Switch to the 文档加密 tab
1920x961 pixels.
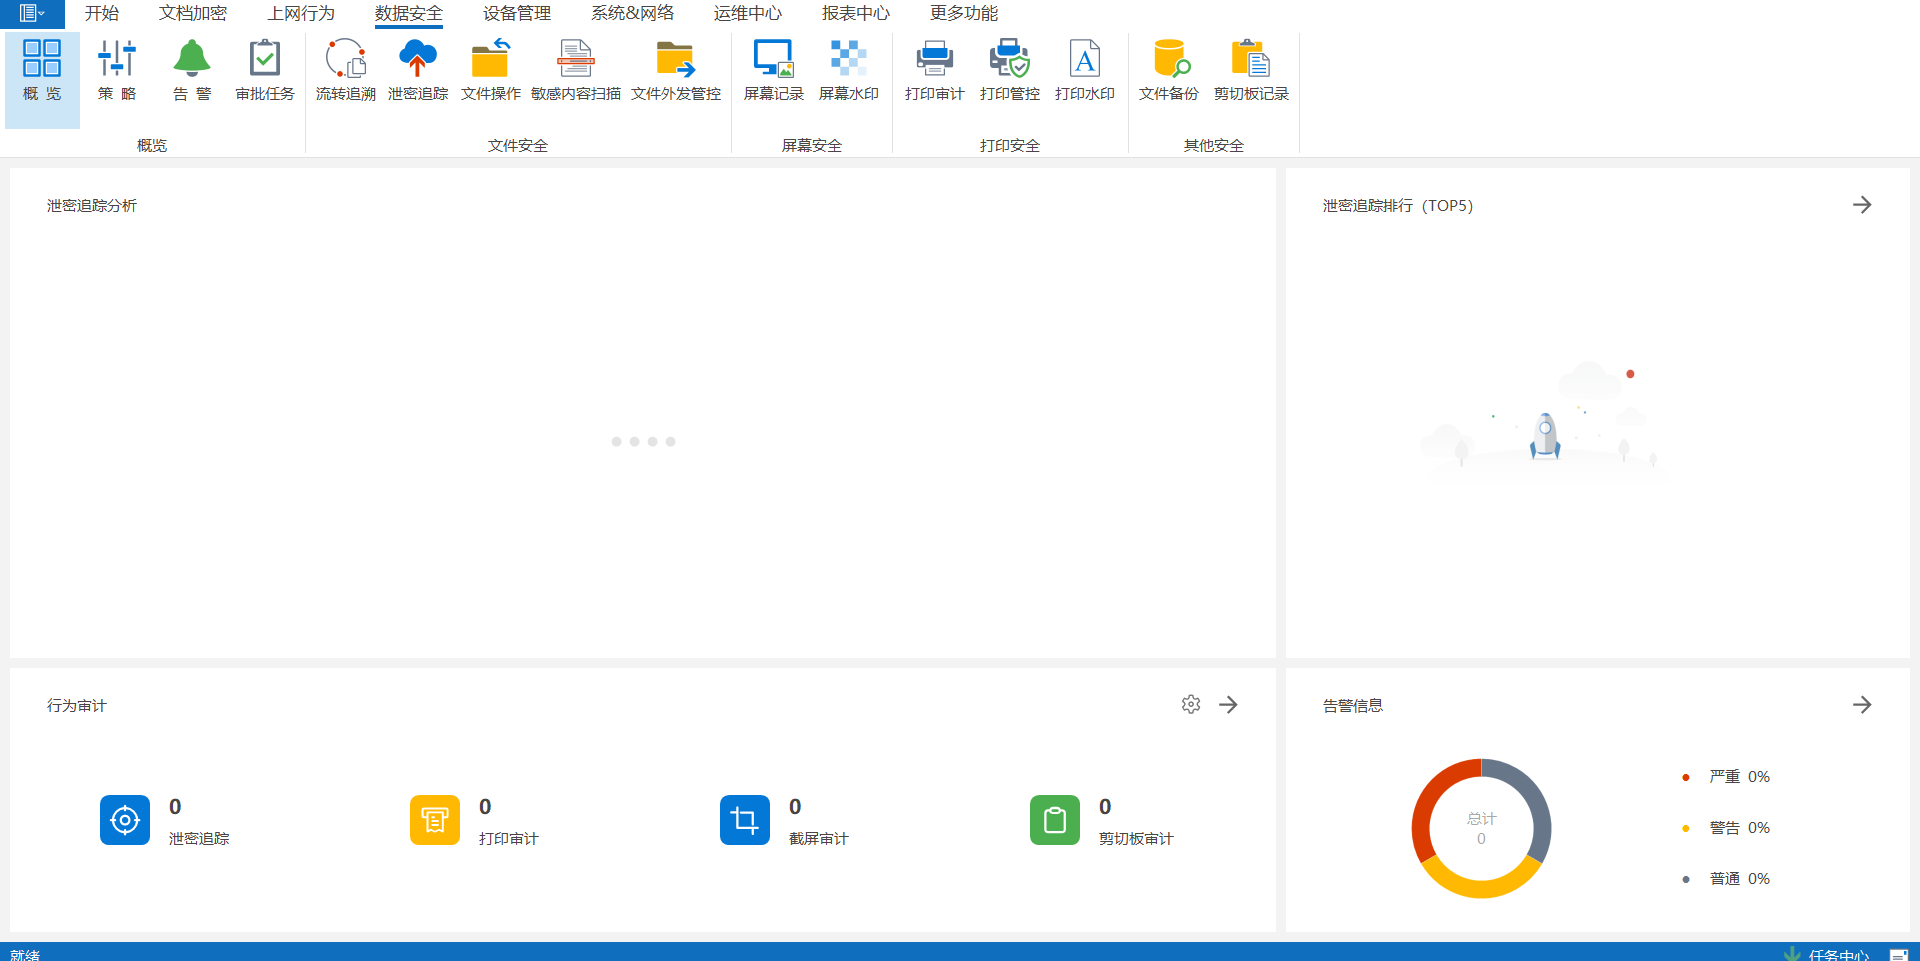193,13
